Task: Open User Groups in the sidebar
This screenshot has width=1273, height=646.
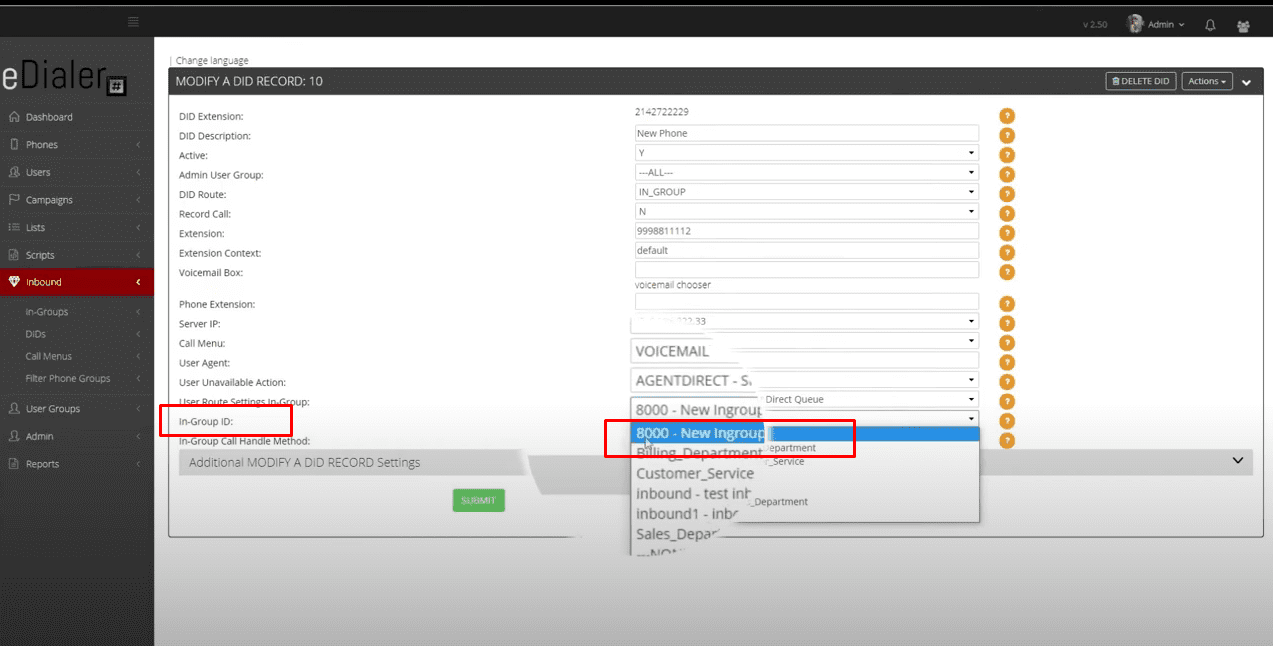Action: pos(76,409)
